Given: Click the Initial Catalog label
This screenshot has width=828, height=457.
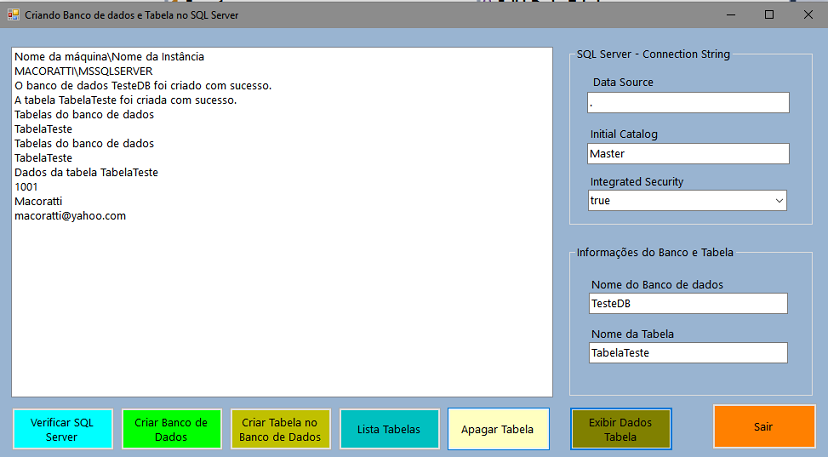Looking at the screenshot, I should 624,134.
